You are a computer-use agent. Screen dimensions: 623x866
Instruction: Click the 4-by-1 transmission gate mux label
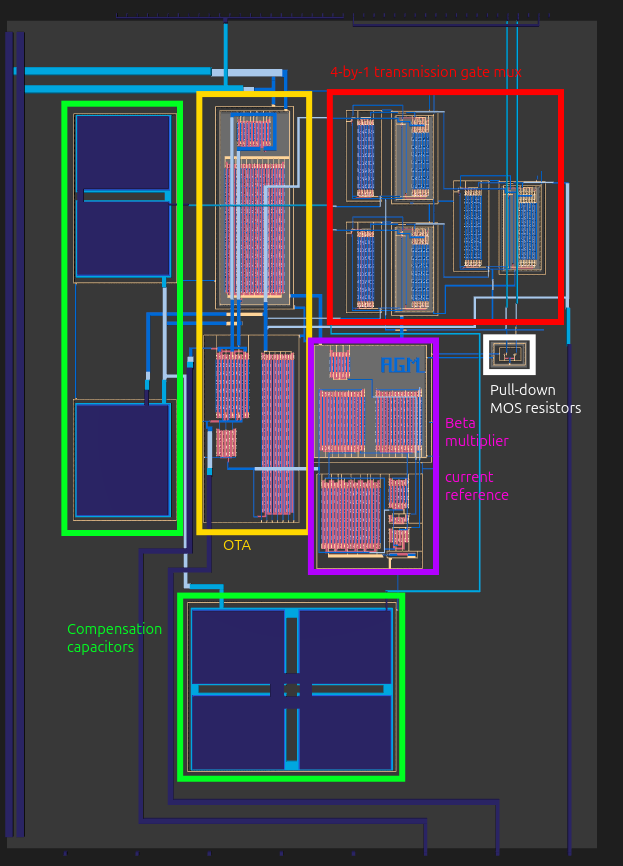pyautogui.click(x=426, y=72)
